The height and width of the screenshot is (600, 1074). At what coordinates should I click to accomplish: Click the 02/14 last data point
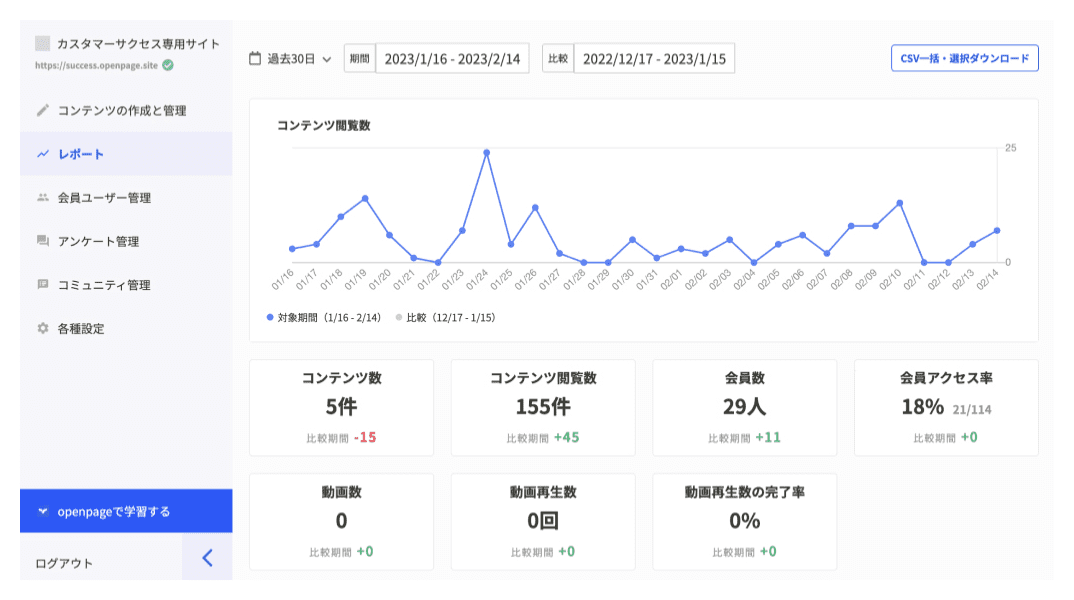[x=997, y=231]
